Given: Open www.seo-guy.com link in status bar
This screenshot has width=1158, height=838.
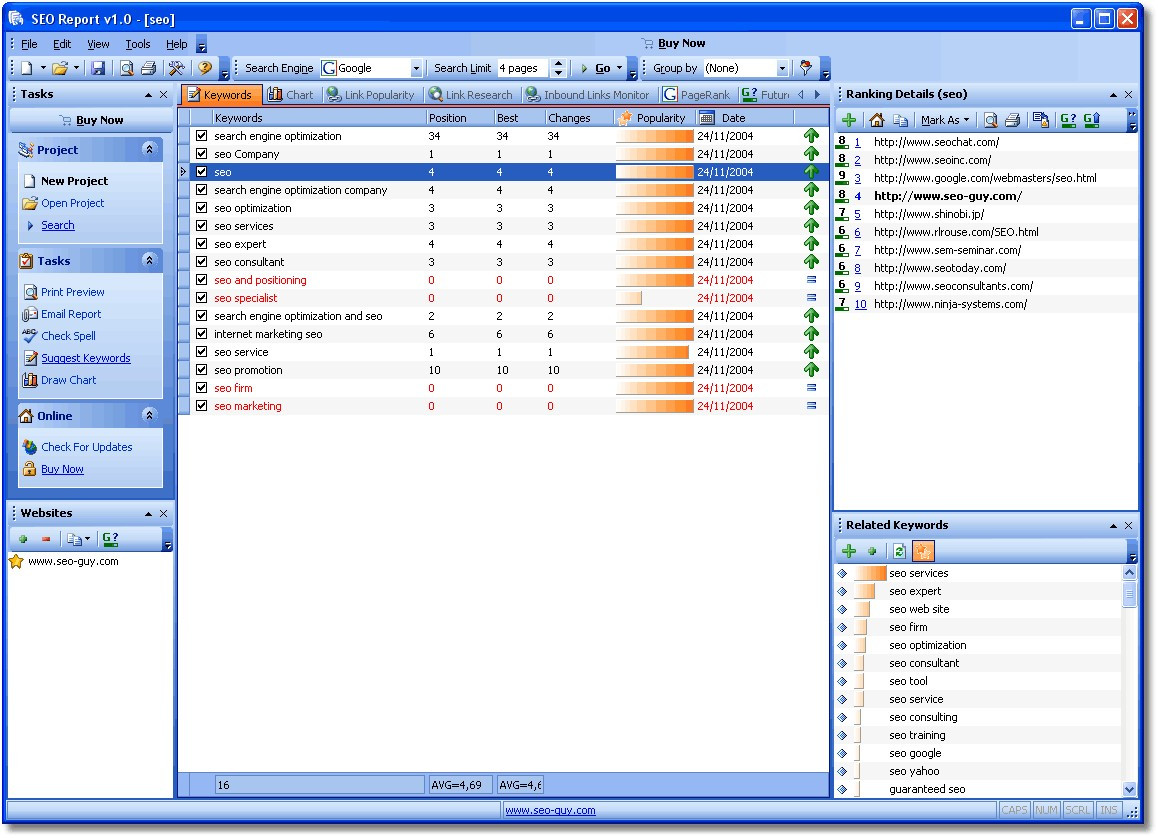Looking at the screenshot, I should pyautogui.click(x=550, y=810).
